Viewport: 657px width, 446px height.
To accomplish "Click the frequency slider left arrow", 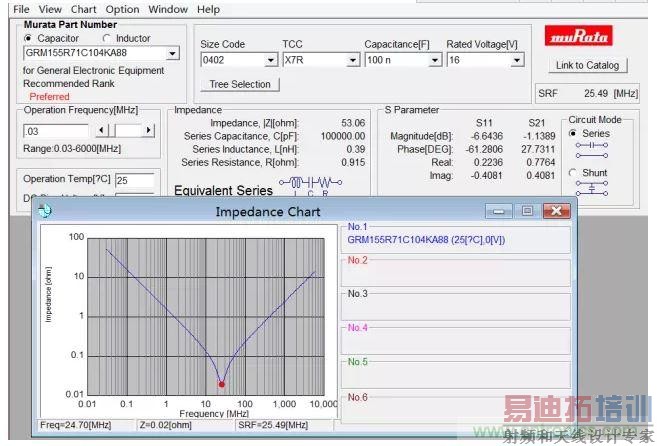I will [102, 131].
